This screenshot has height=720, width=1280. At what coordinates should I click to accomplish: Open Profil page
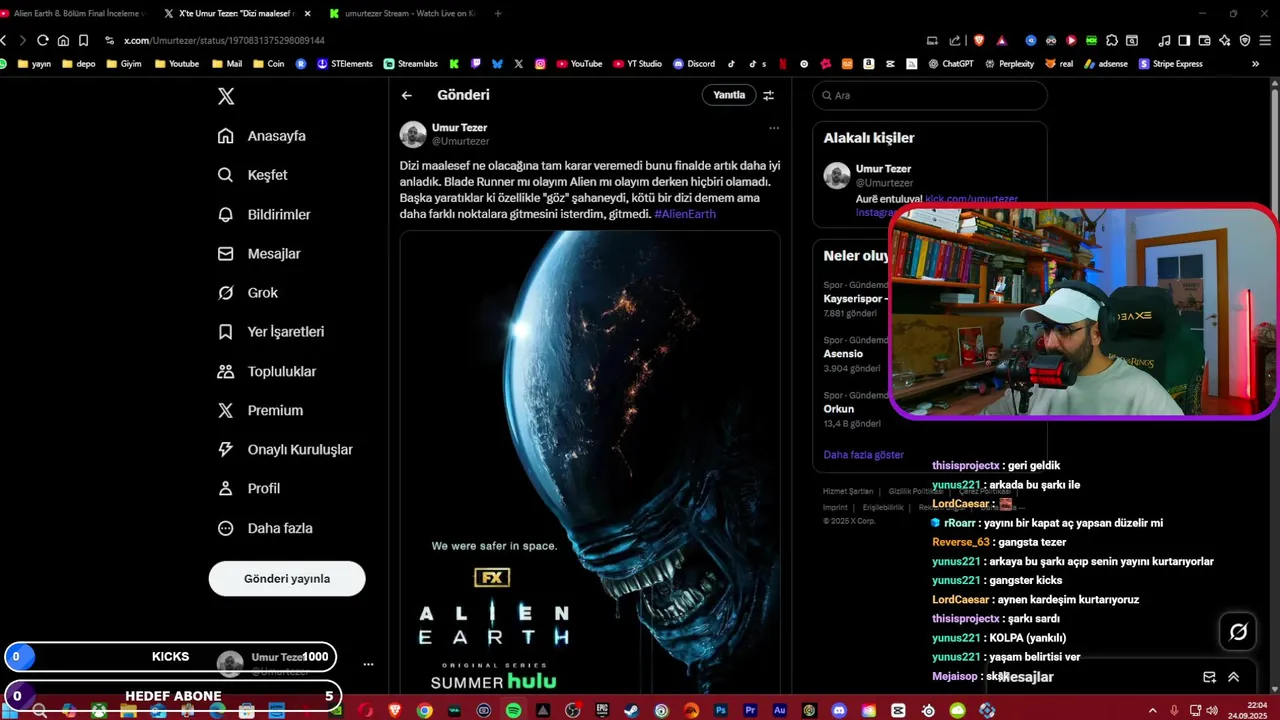click(249, 489)
